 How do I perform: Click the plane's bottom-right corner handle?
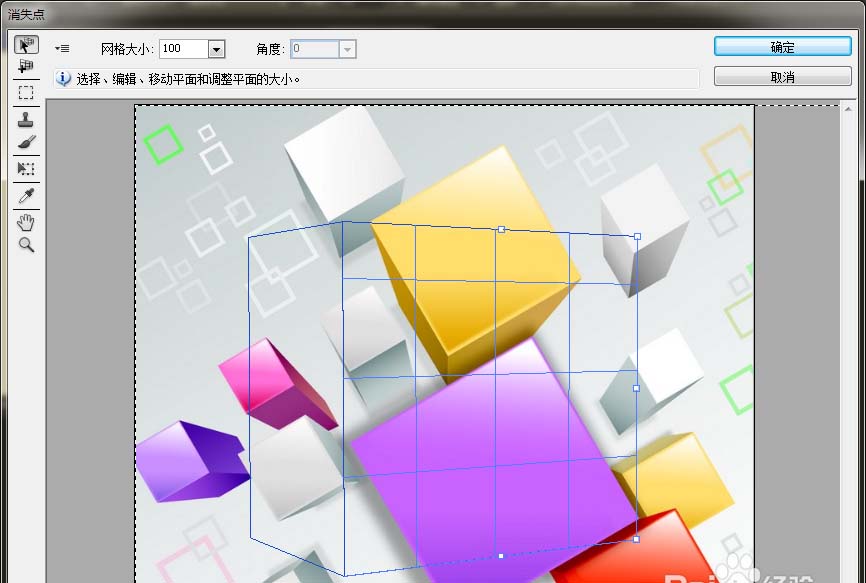[x=636, y=539]
